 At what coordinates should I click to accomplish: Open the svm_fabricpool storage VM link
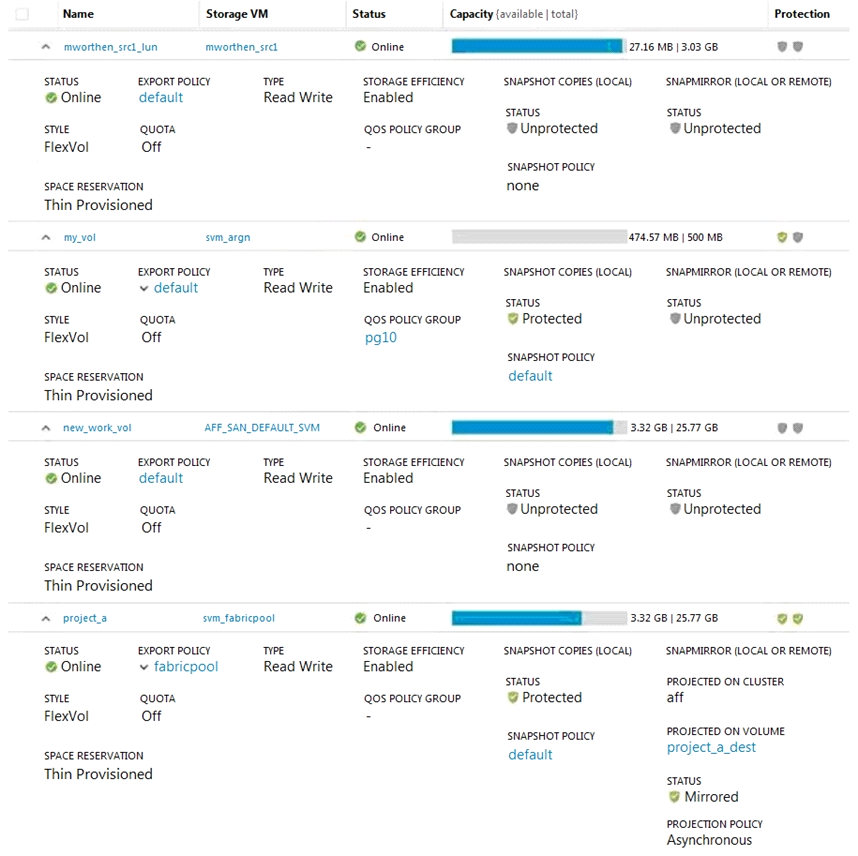click(239, 618)
